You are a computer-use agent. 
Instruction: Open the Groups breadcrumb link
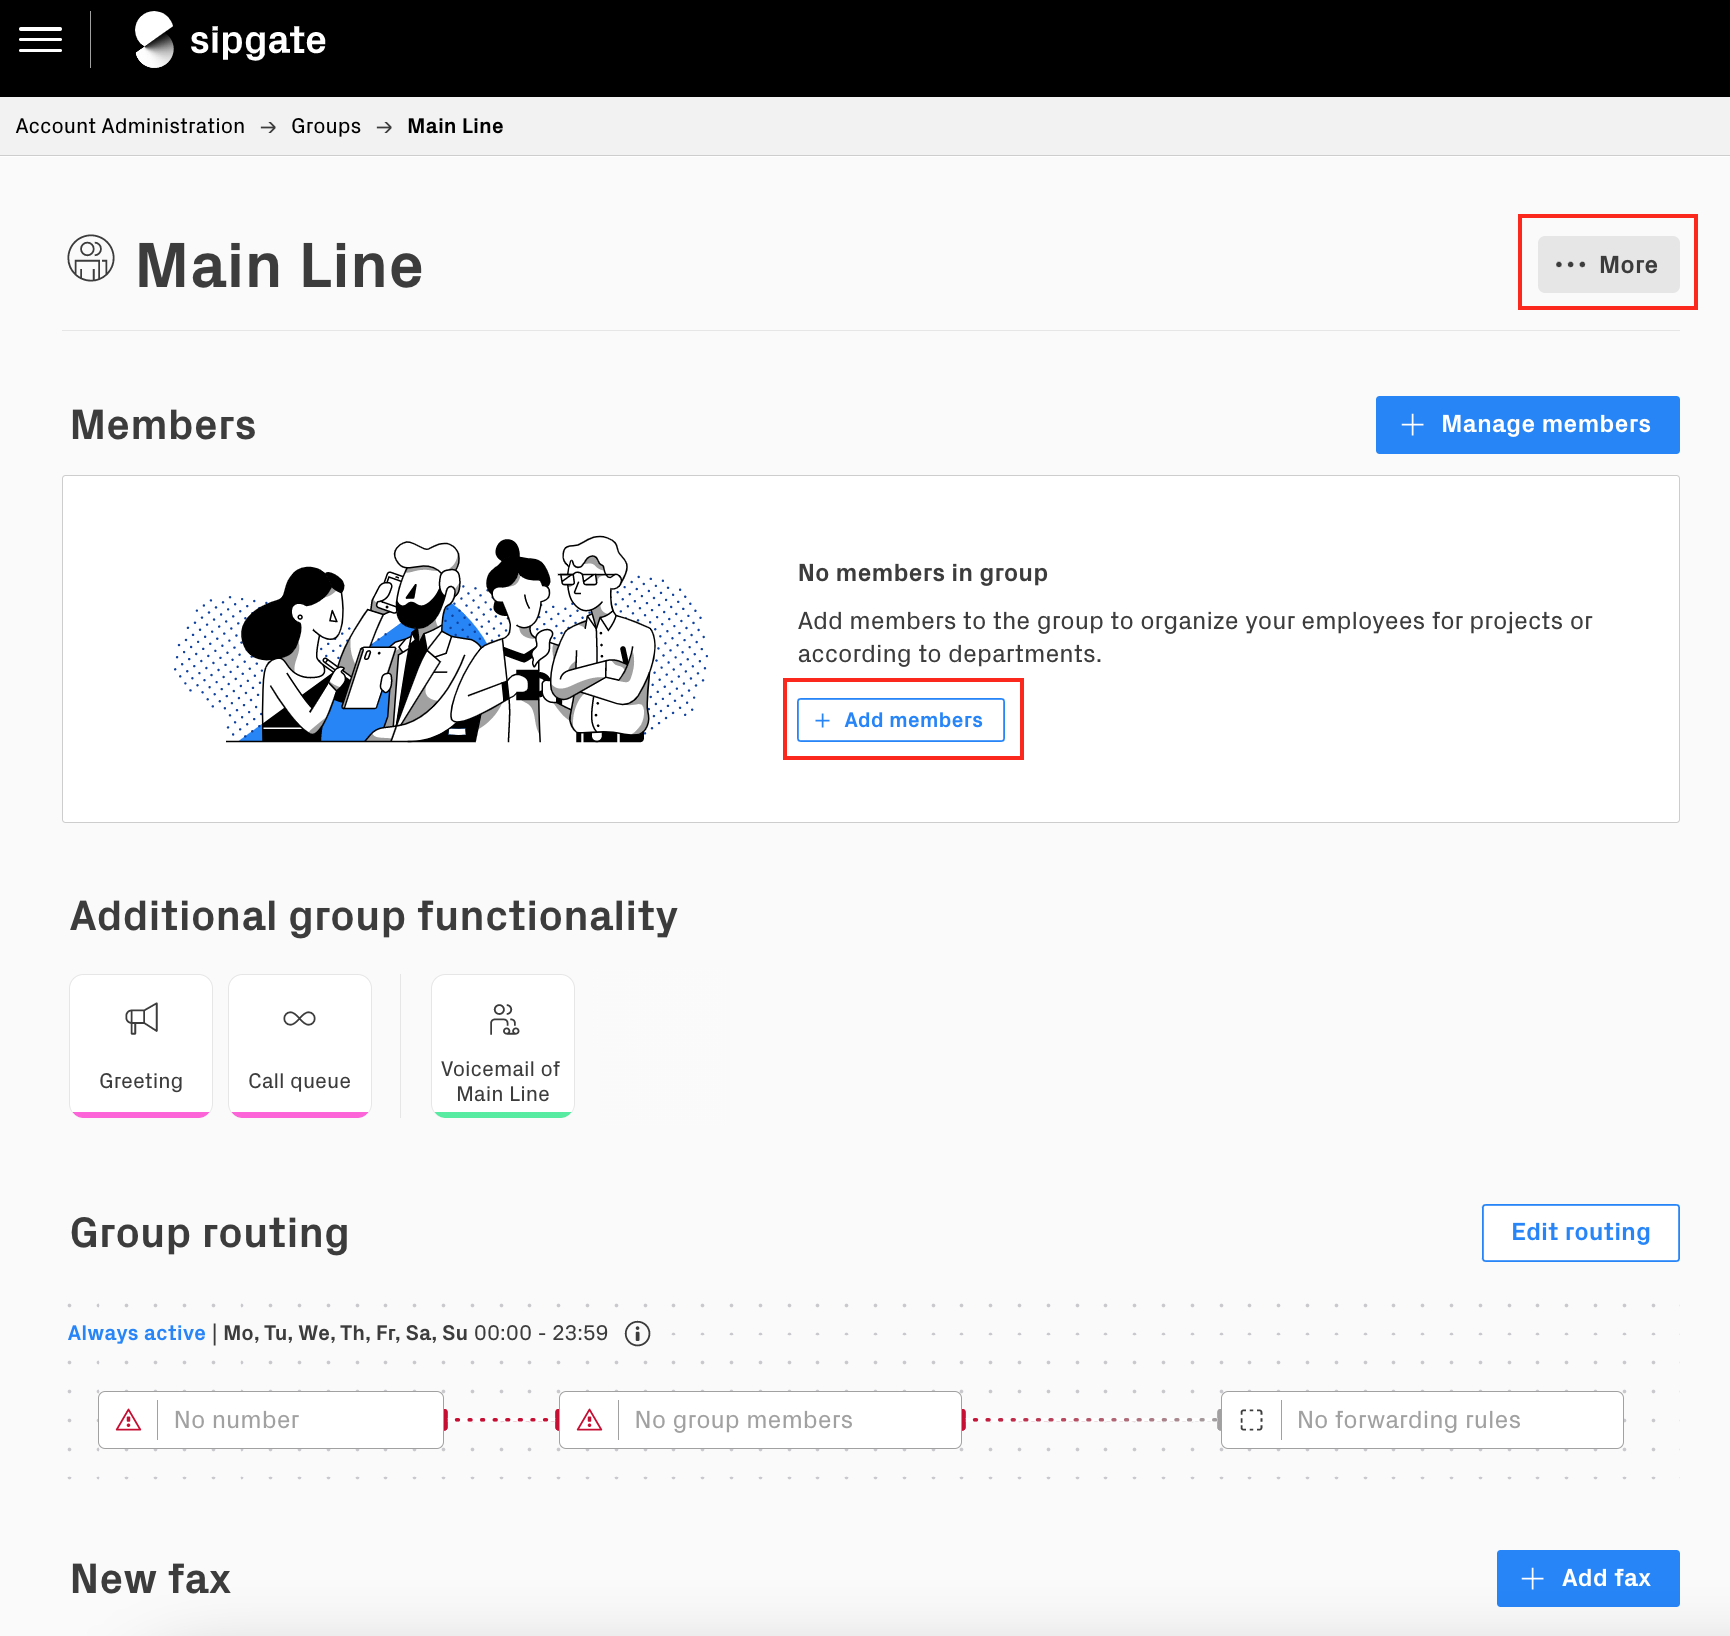326,126
